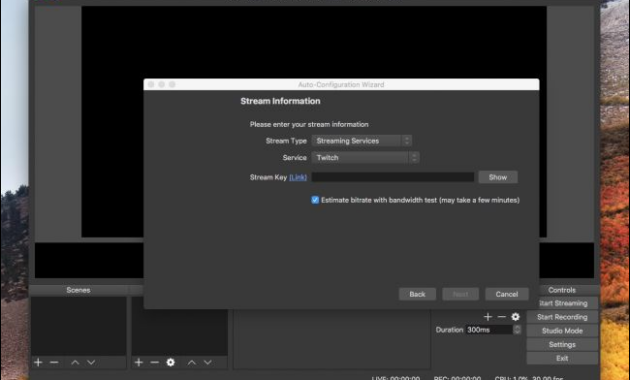
Task: Open the stream key Link
Action: pos(298,177)
